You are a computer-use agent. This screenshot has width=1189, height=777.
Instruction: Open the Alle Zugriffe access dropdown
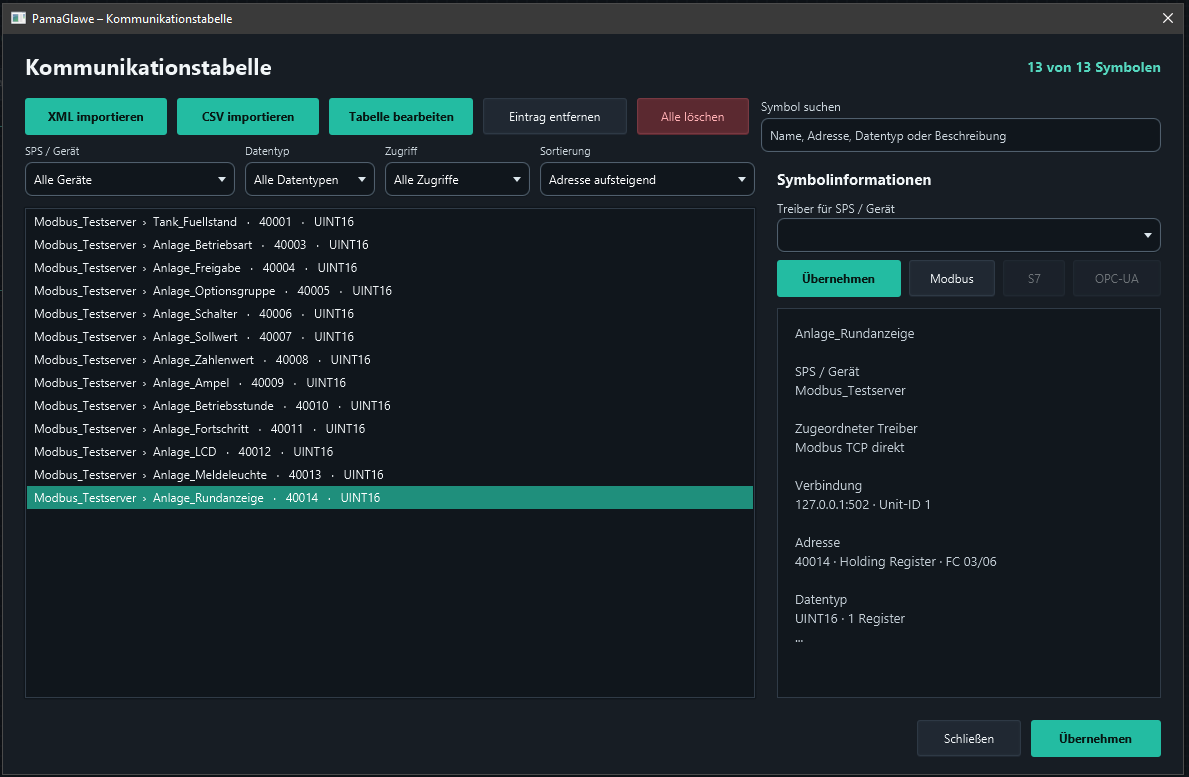tap(457, 180)
